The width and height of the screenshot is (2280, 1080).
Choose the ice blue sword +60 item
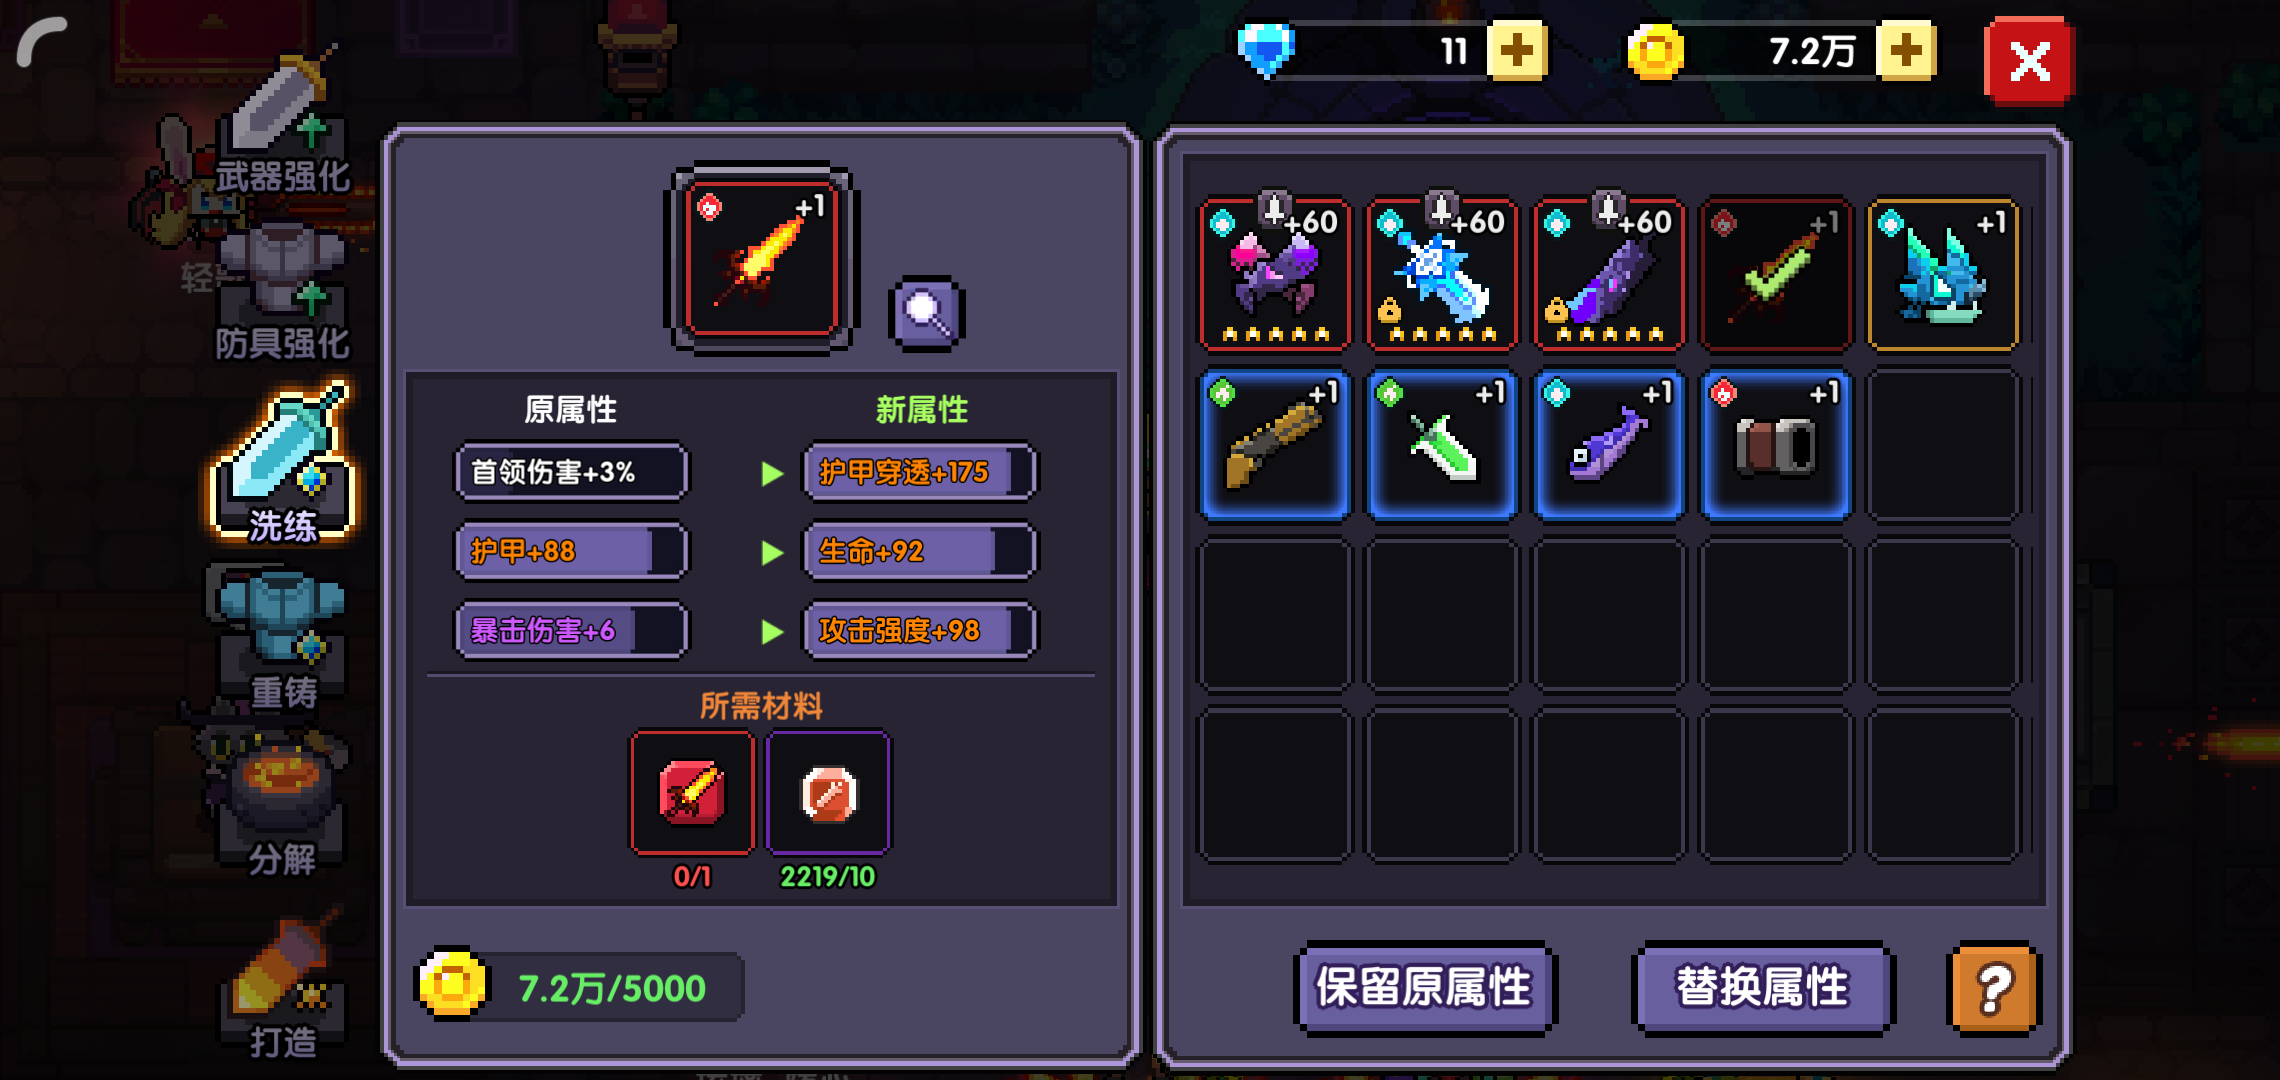[1442, 274]
